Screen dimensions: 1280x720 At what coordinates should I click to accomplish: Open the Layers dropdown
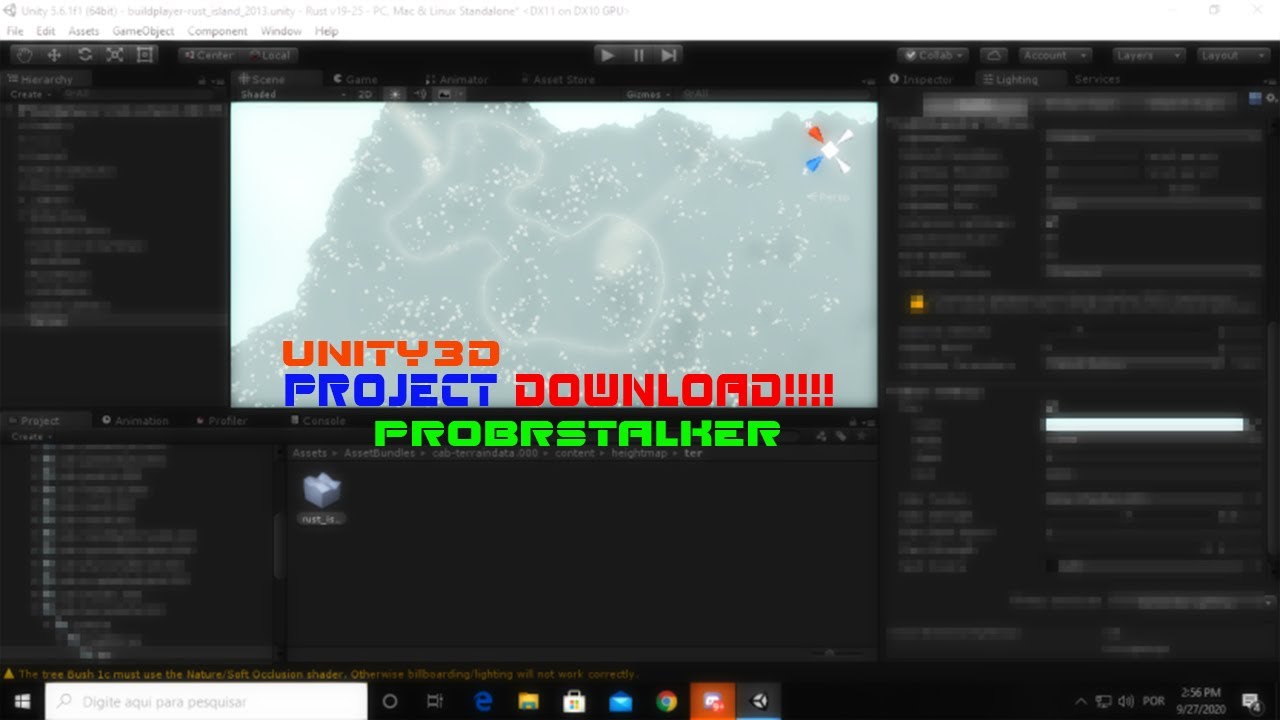pyautogui.click(x=1149, y=56)
